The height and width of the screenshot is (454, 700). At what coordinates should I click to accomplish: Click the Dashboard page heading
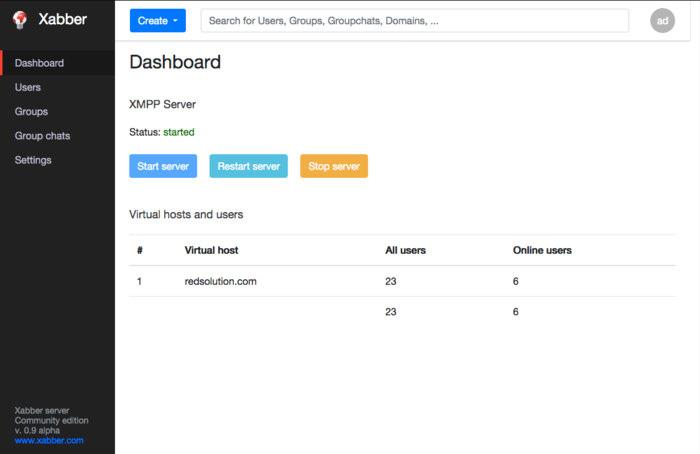click(x=175, y=62)
